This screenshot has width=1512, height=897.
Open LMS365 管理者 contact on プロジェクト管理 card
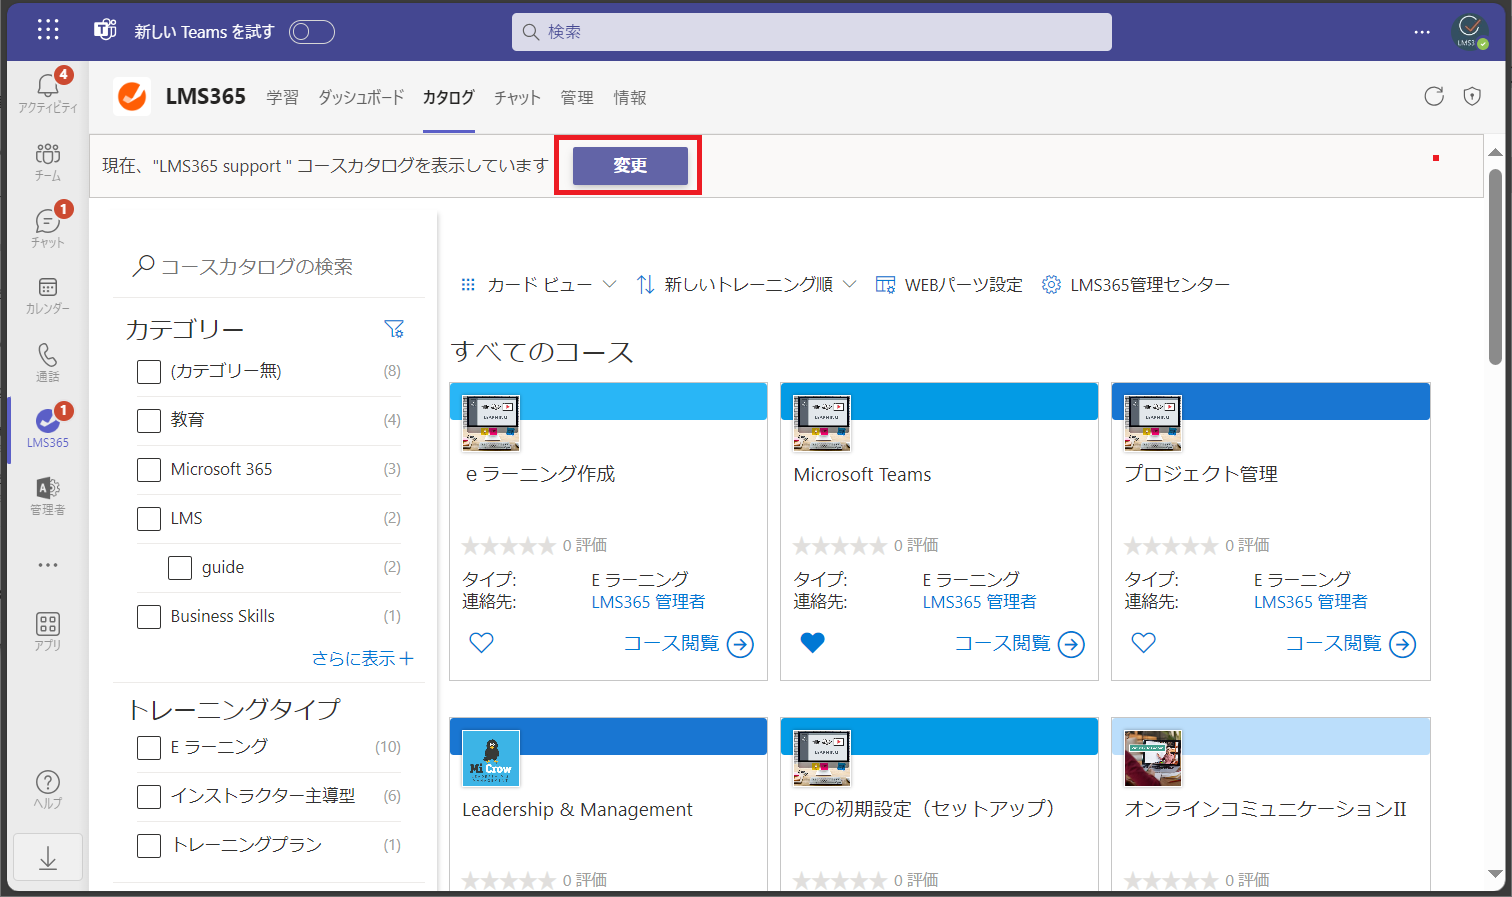tap(1310, 602)
